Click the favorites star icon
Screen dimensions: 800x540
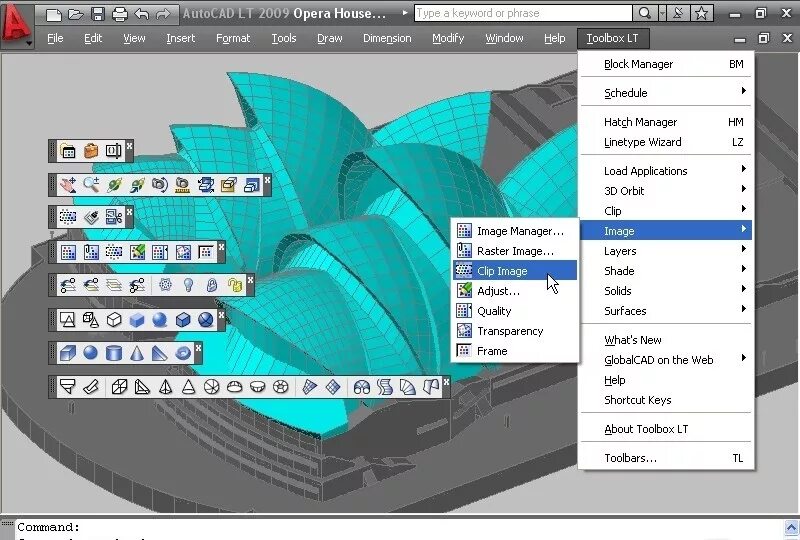tap(702, 13)
